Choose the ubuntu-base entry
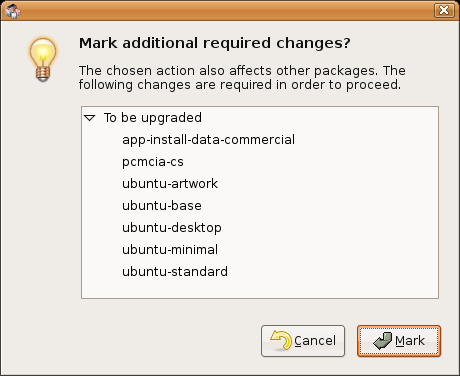This screenshot has height=376, width=460. pyautogui.click(x=162, y=206)
